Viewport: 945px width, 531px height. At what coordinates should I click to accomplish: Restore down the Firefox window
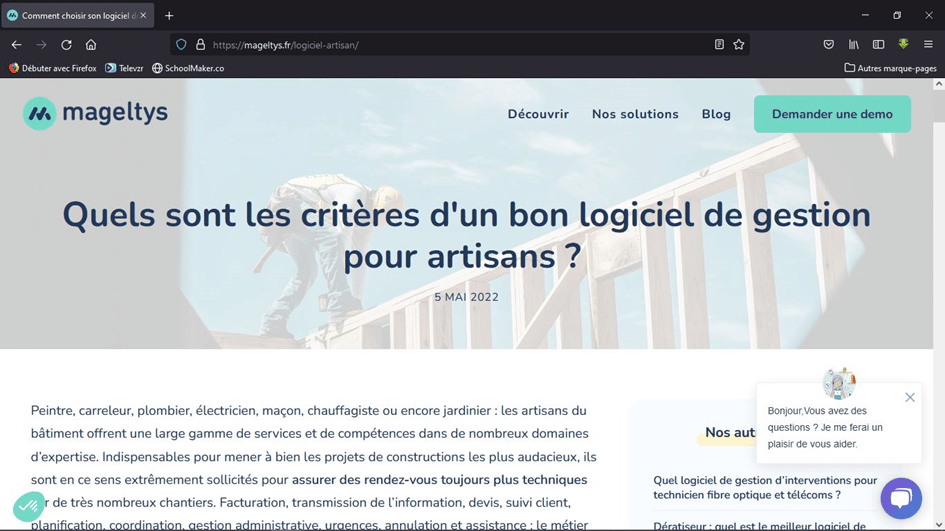pos(897,15)
